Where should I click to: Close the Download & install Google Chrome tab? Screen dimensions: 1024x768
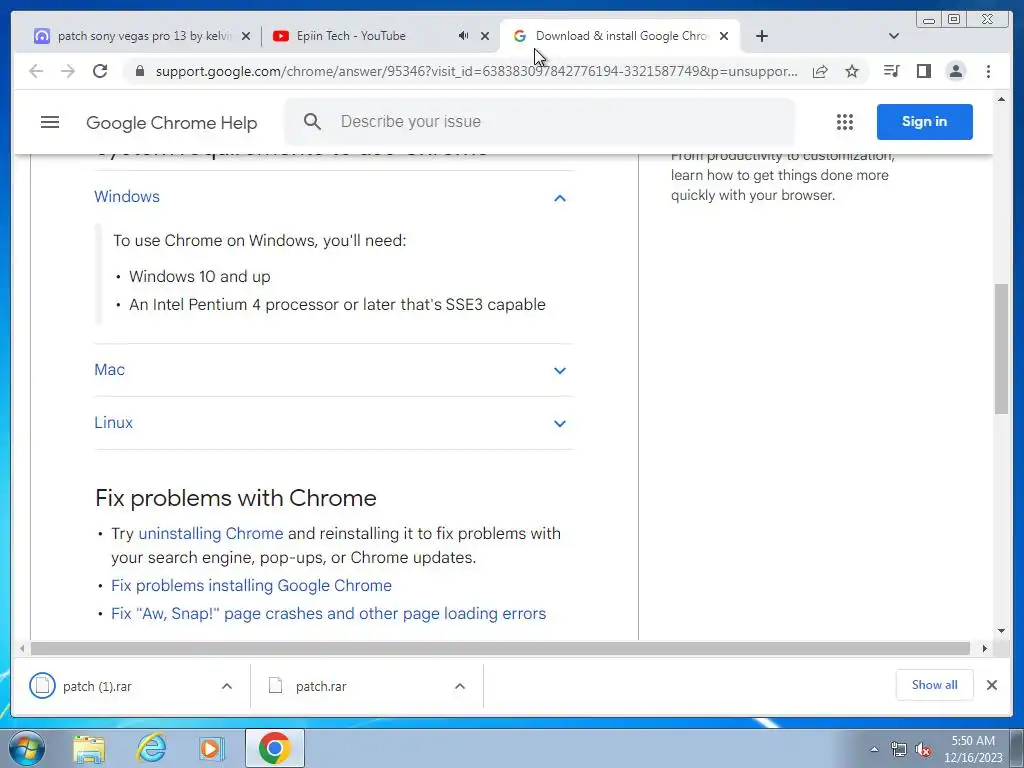click(x=724, y=37)
